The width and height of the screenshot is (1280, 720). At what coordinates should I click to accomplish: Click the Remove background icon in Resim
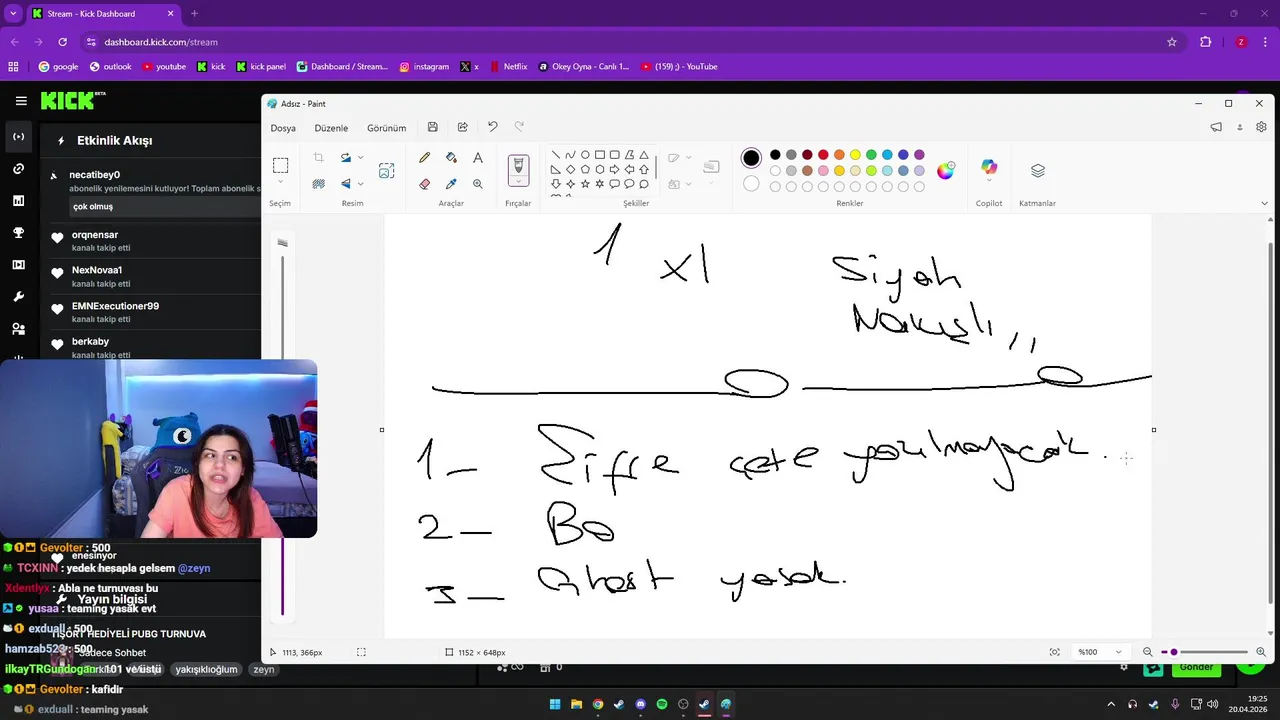[318, 184]
